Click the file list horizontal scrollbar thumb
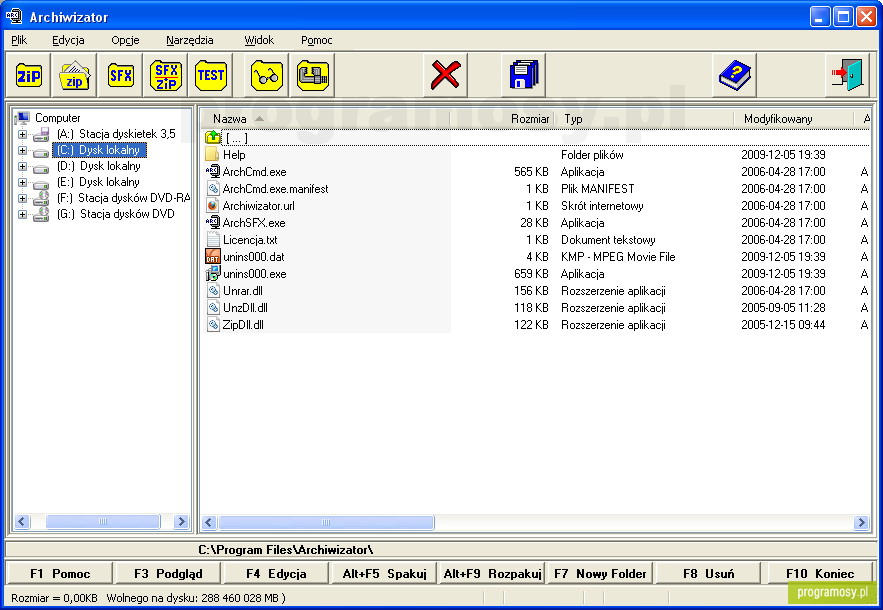 [326, 523]
